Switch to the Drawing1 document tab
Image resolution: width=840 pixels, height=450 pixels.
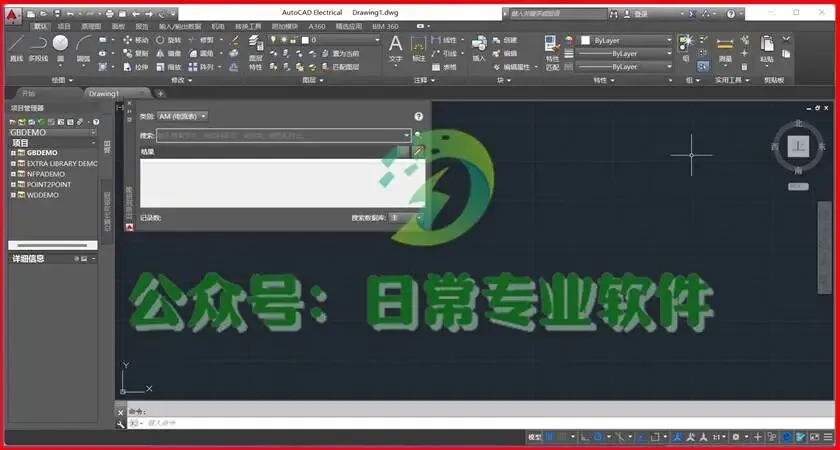117,93
